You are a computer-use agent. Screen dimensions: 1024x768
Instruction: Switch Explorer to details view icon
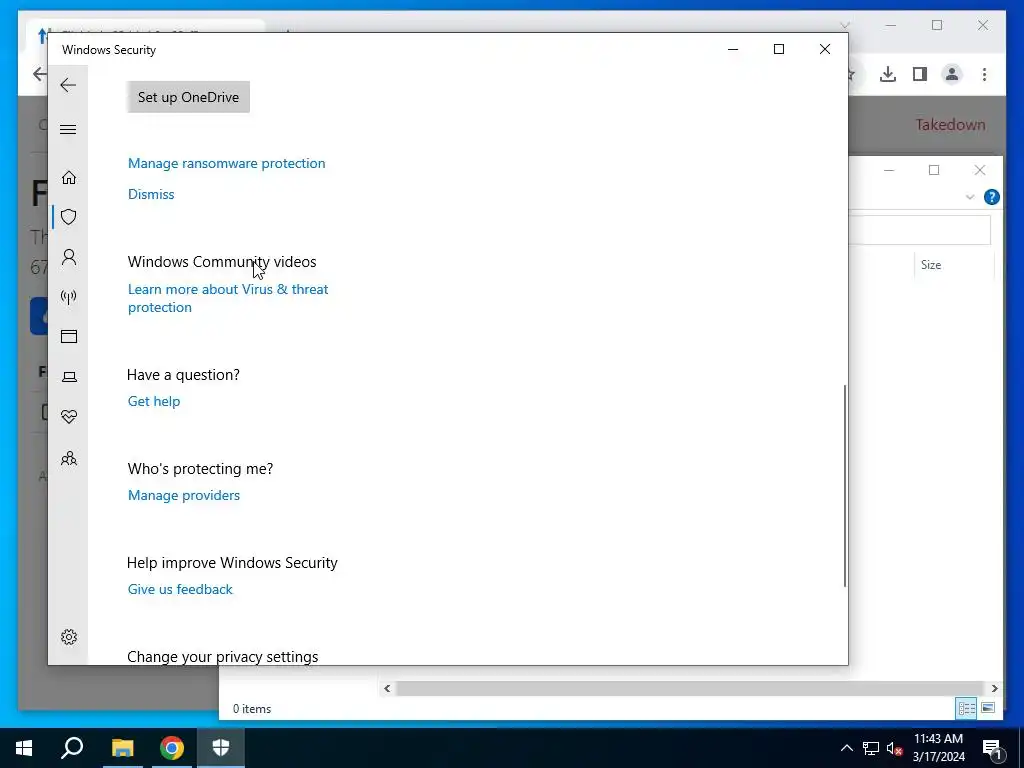[967, 708]
